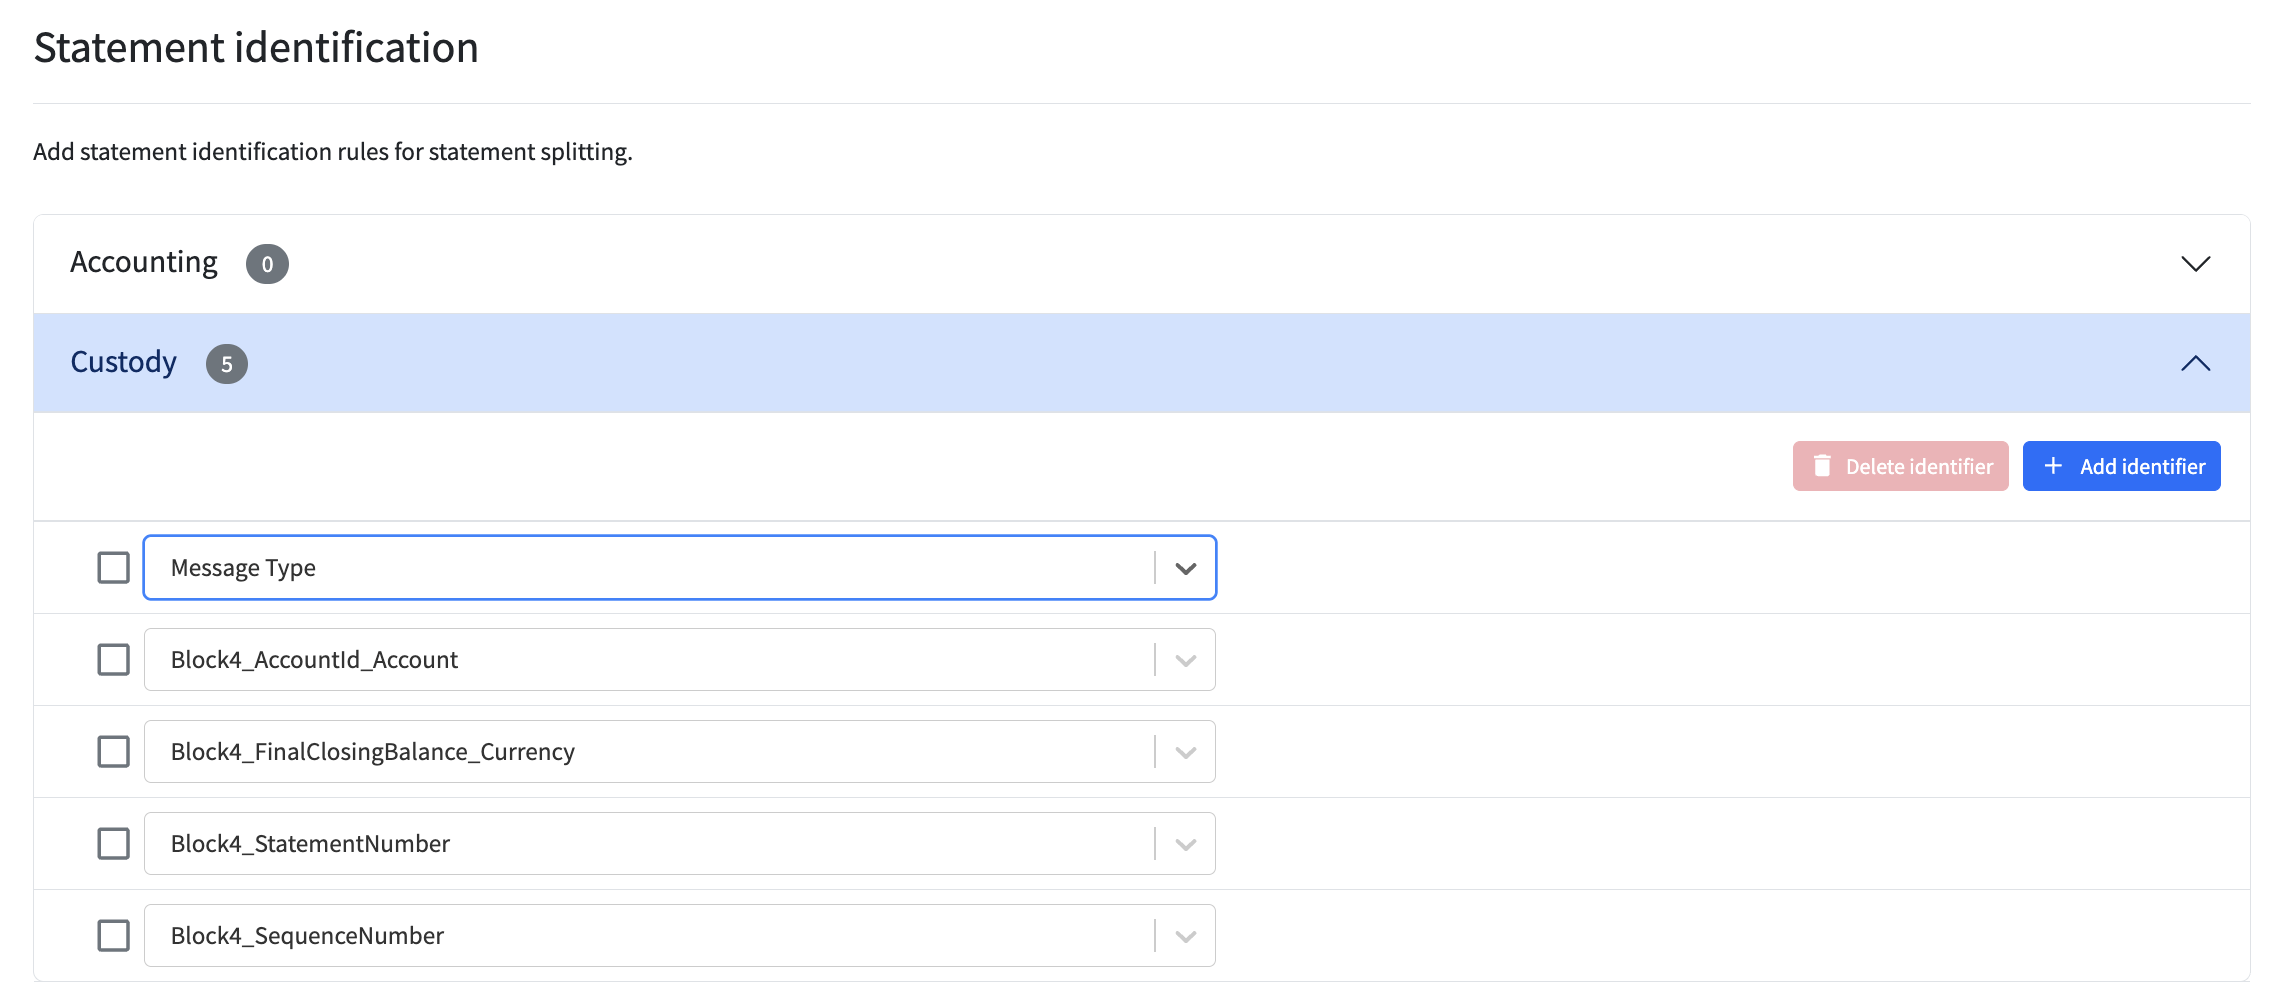This screenshot has height=1004, width=2270.
Task: Check the Message Type row checkbox
Action: [114, 568]
